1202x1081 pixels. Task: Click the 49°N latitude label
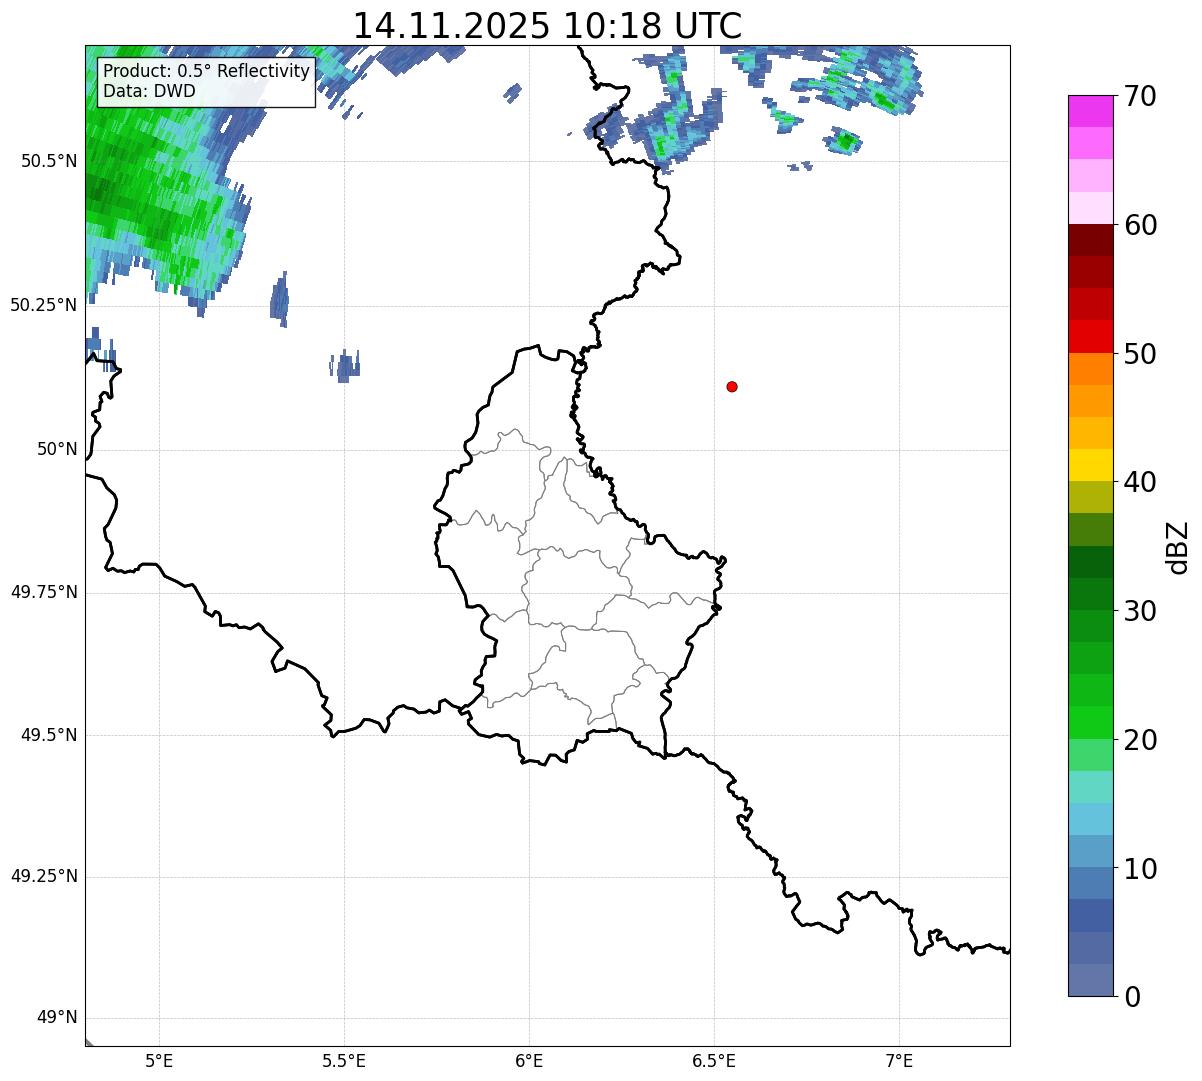pyautogui.click(x=58, y=1018)
